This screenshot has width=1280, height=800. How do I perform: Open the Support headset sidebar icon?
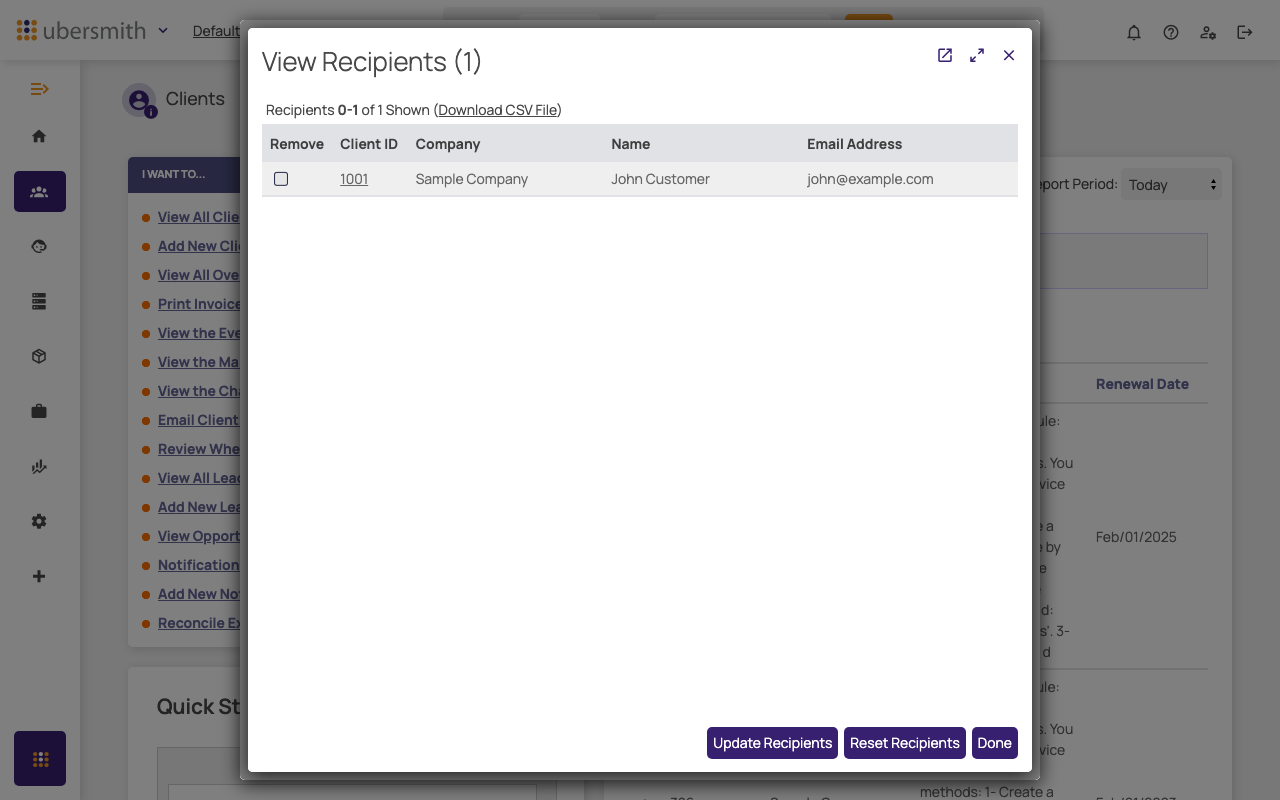click(39, 246)
